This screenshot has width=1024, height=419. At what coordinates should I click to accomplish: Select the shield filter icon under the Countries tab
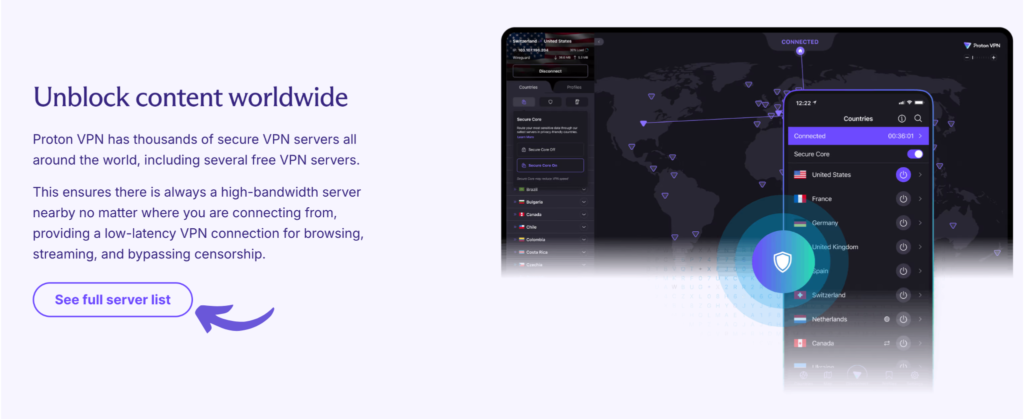pos(551,102)
